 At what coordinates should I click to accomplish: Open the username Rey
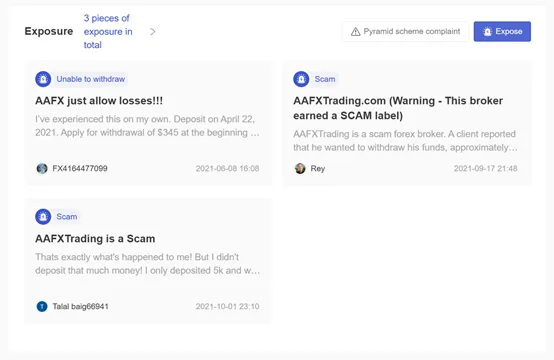point(318,169)
